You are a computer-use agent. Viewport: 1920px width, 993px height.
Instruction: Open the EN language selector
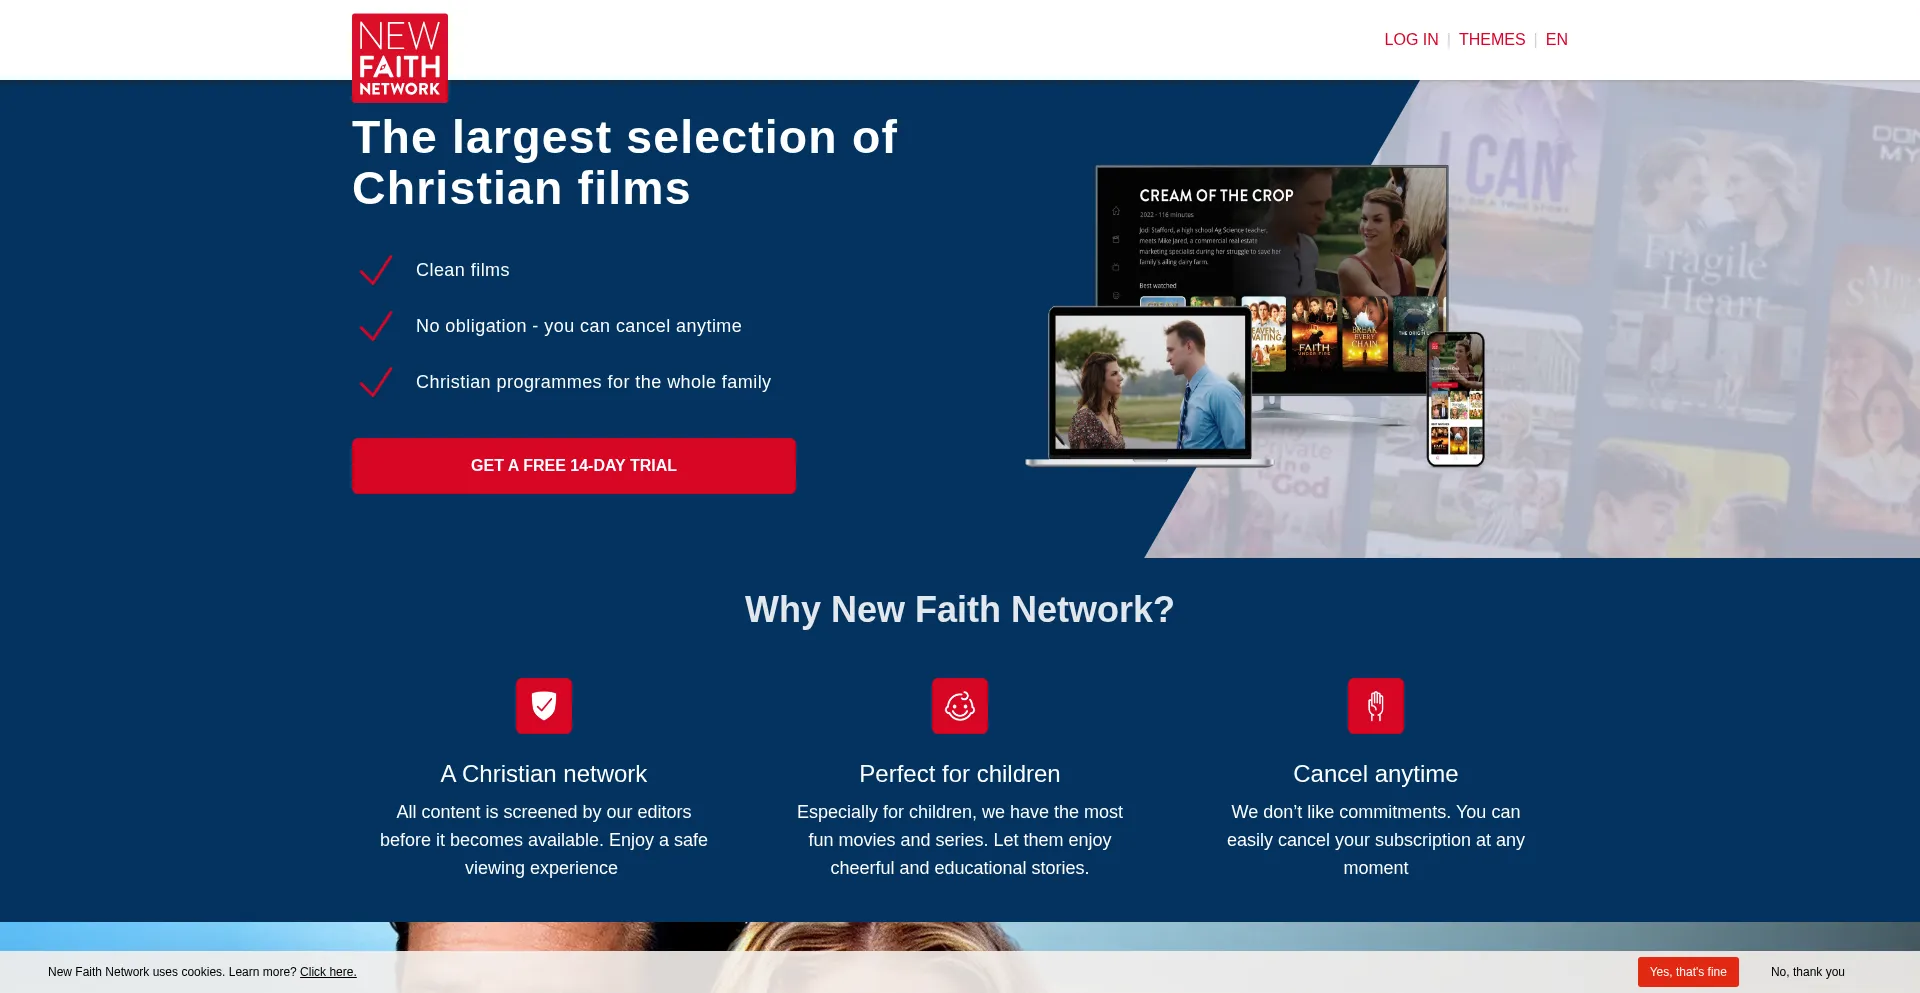(1556, 40)
